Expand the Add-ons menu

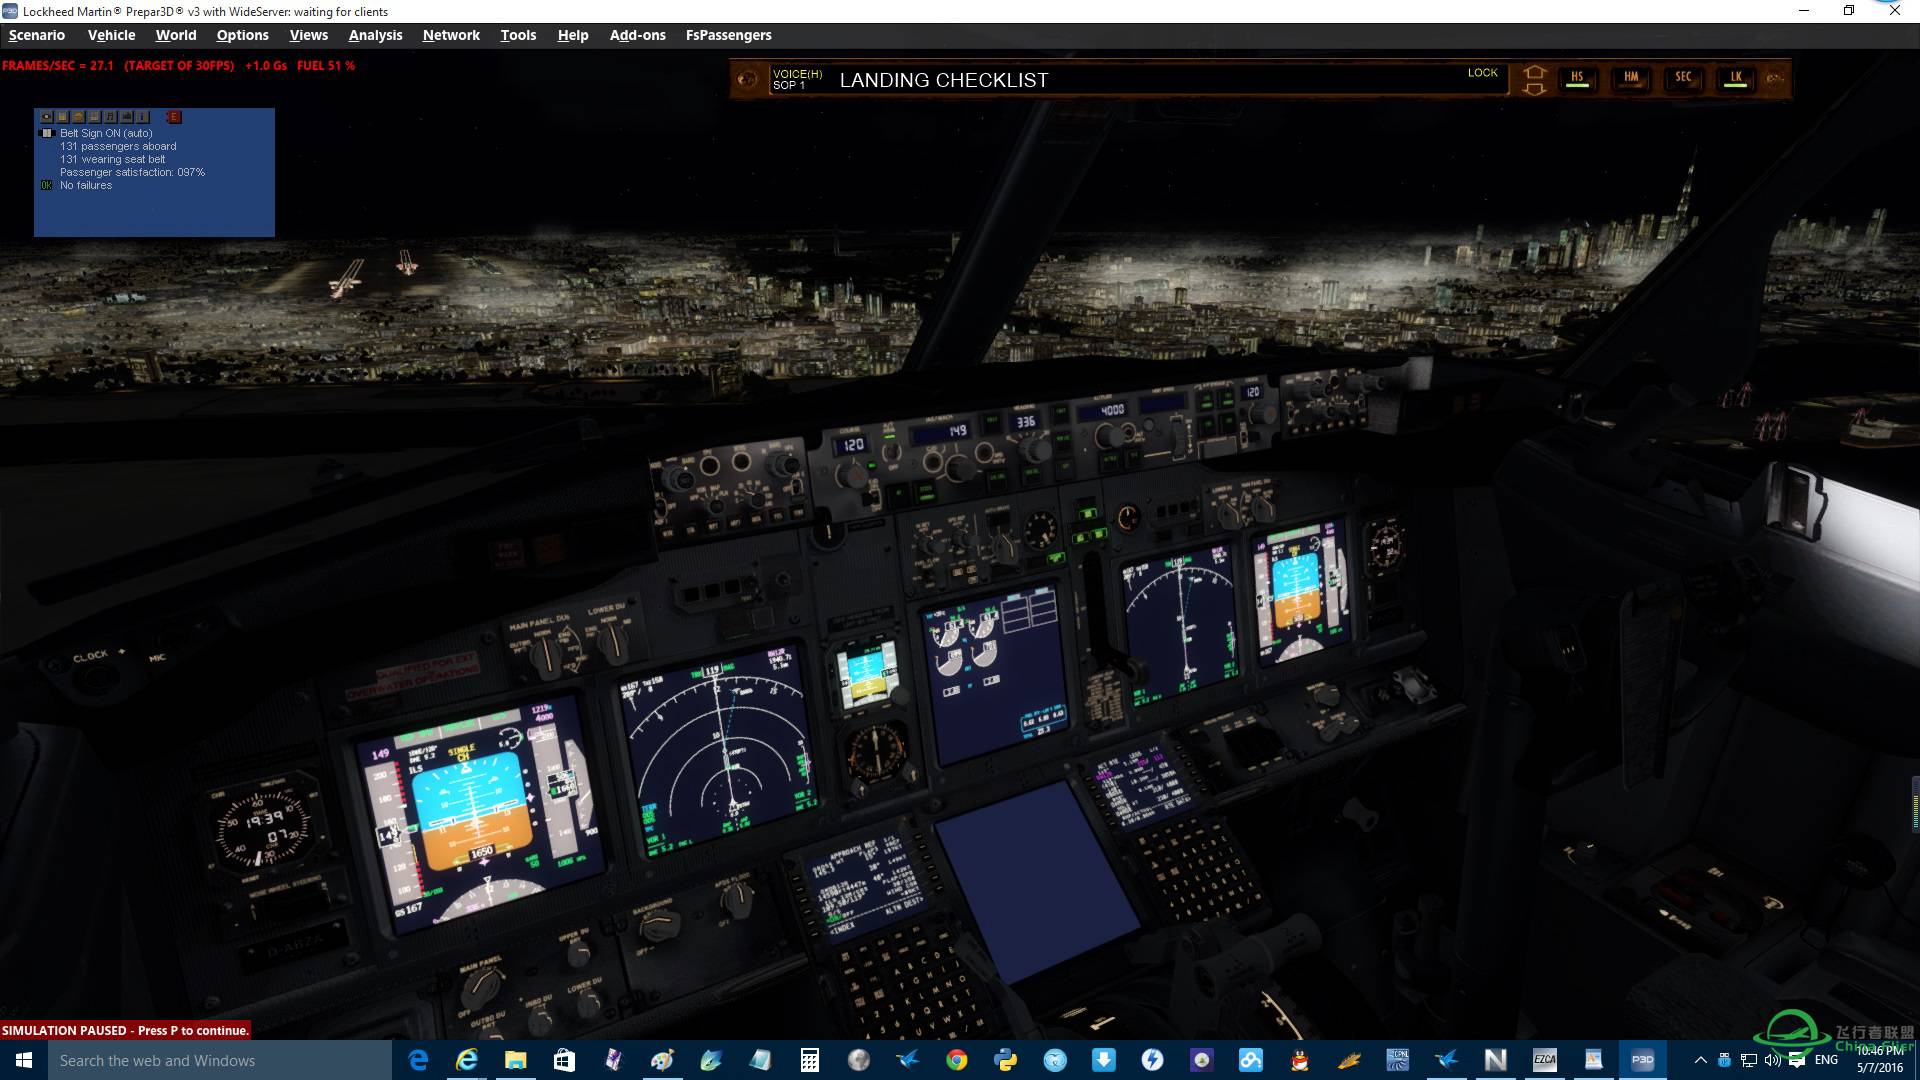638,35
